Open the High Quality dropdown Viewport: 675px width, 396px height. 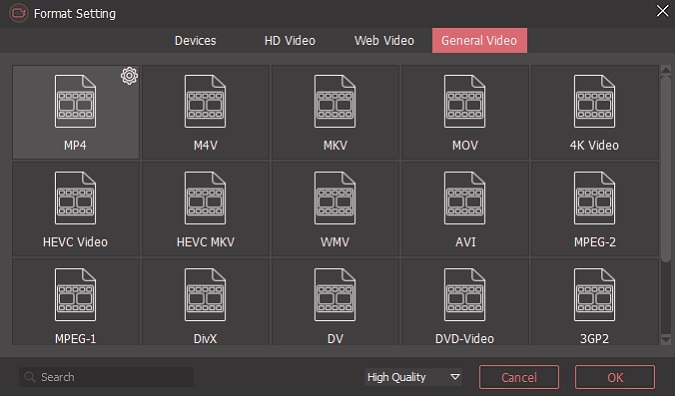413,377
